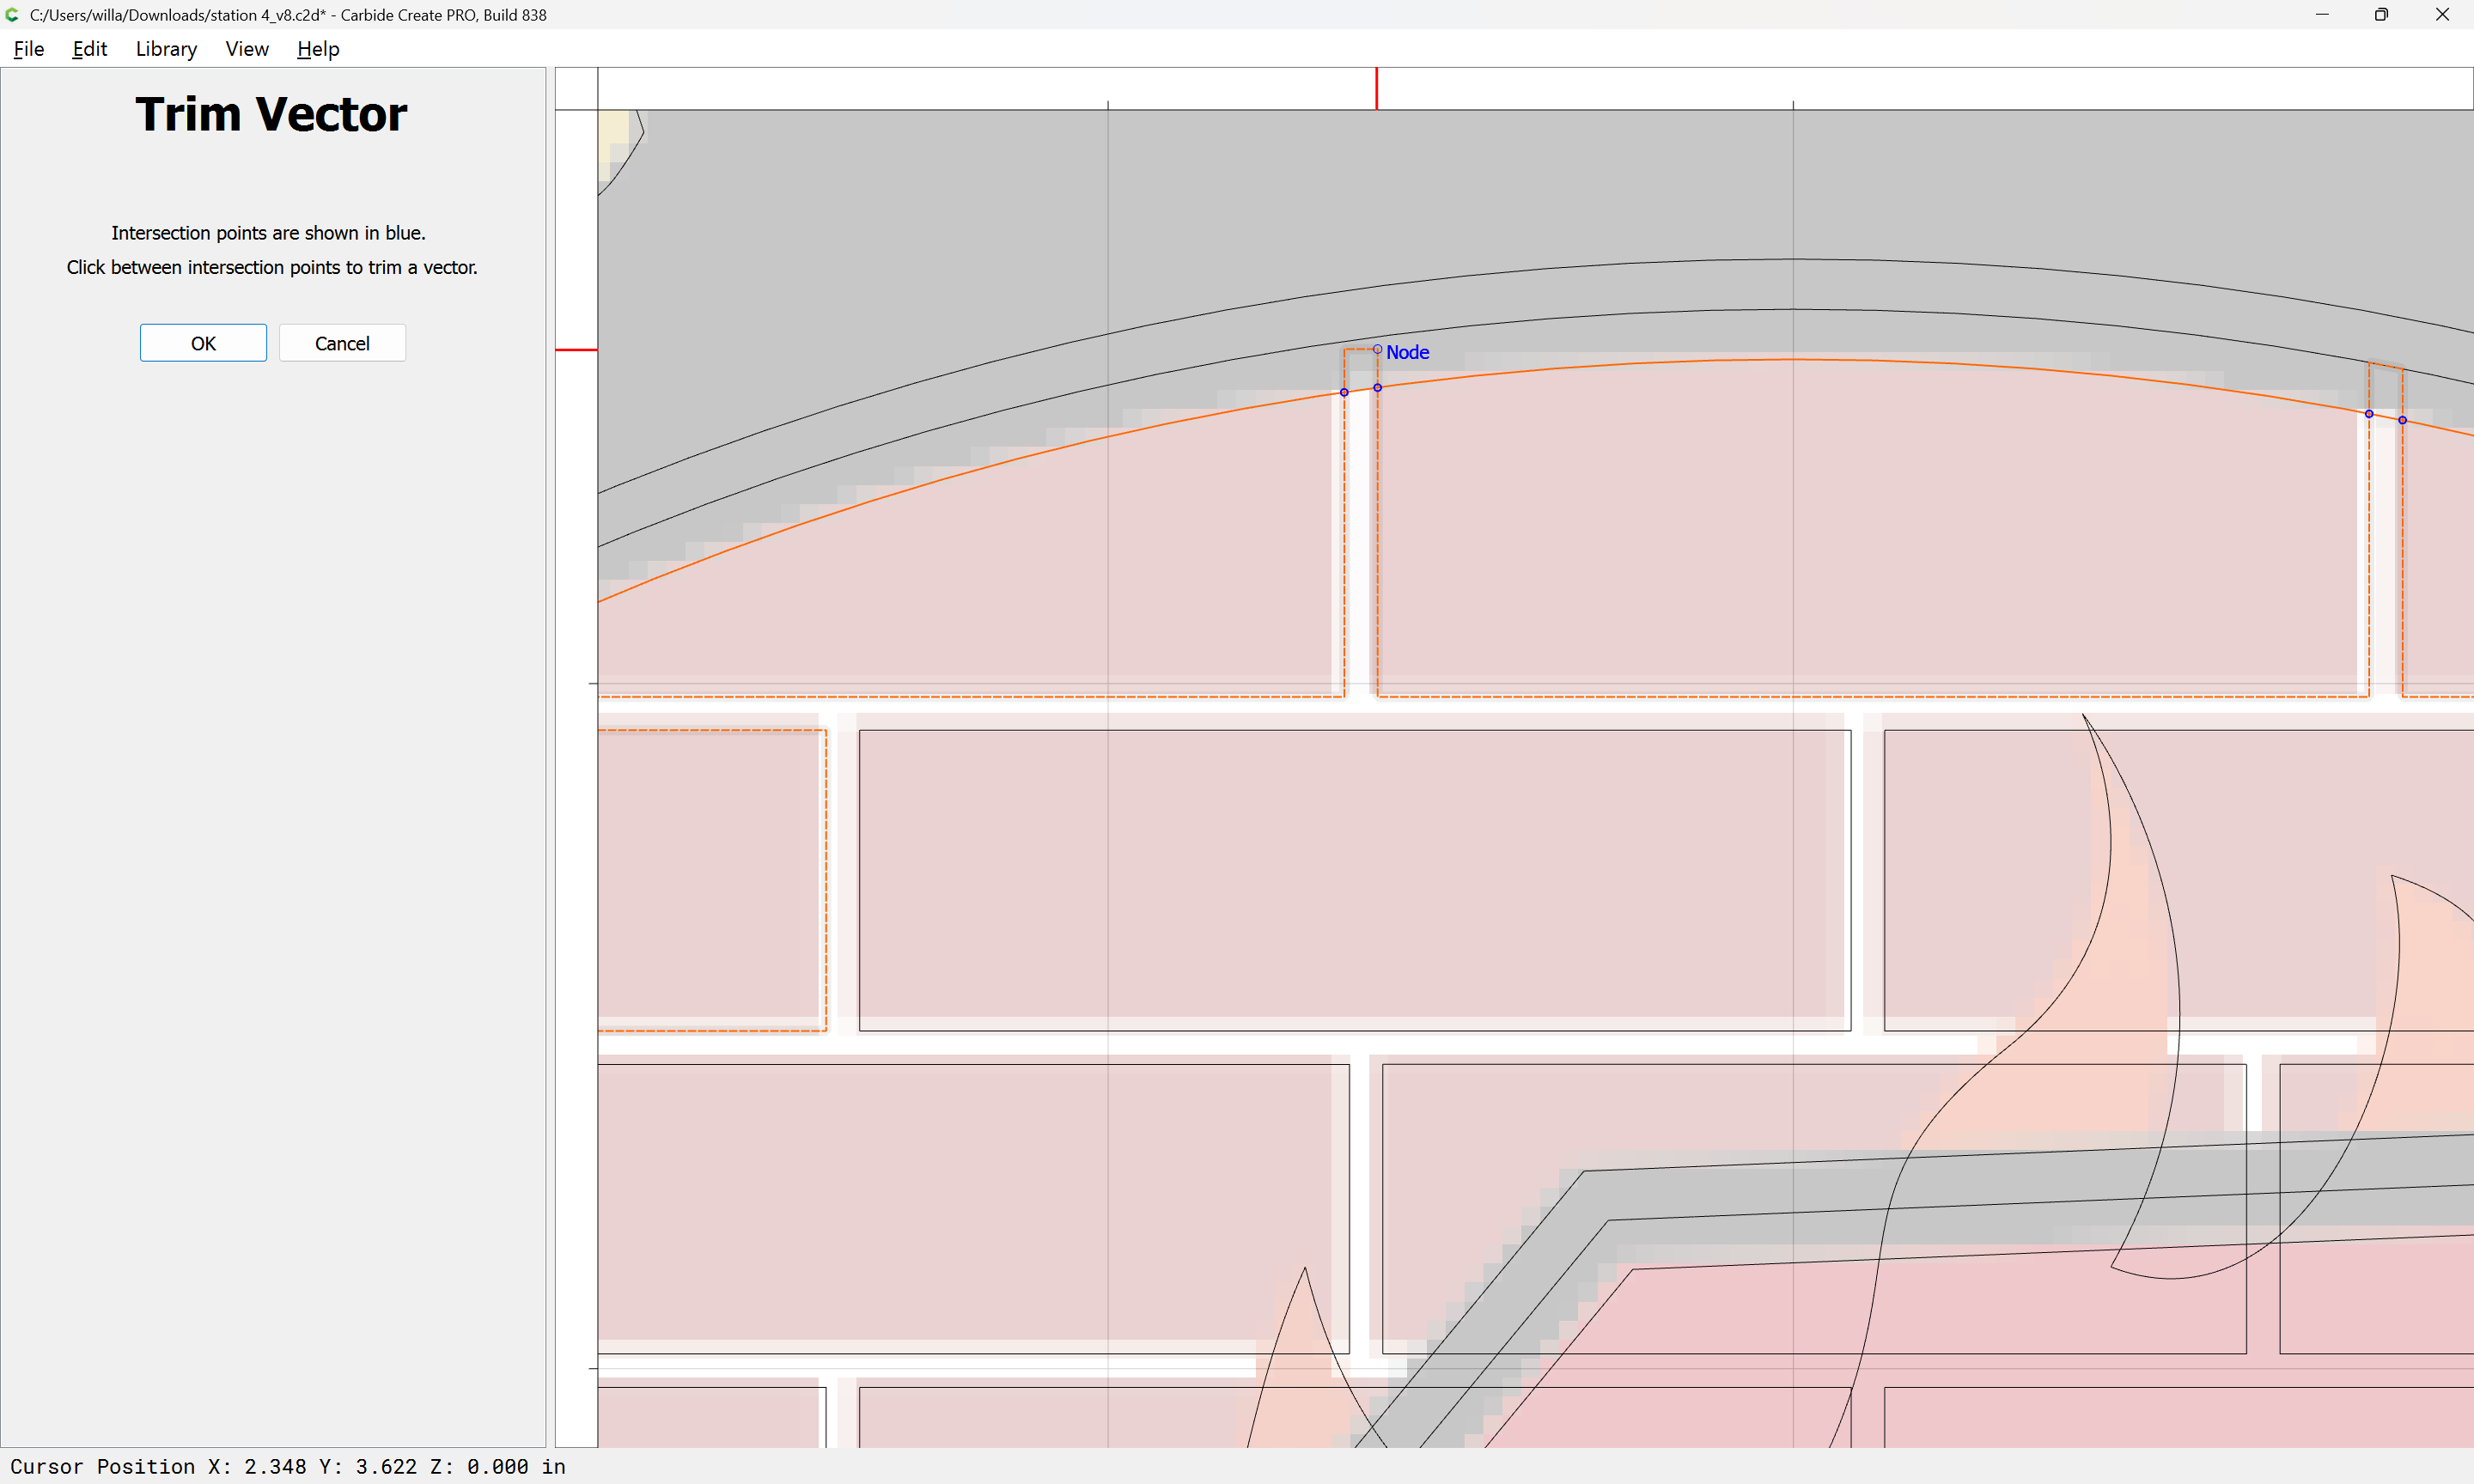Minimize the Carbide Create window
Image resolution: width=2474 pixels, height=1484 pixels.
click(2321, 15)
